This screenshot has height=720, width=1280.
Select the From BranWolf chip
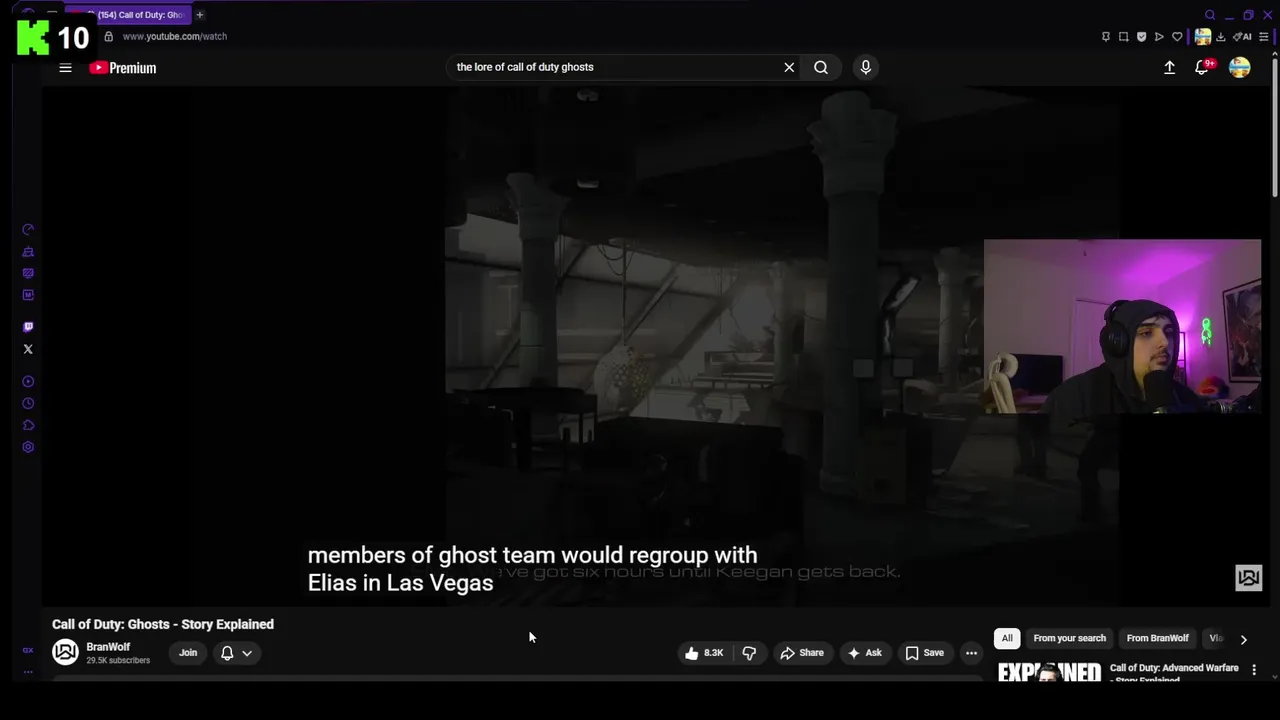tap(1157, 638)
